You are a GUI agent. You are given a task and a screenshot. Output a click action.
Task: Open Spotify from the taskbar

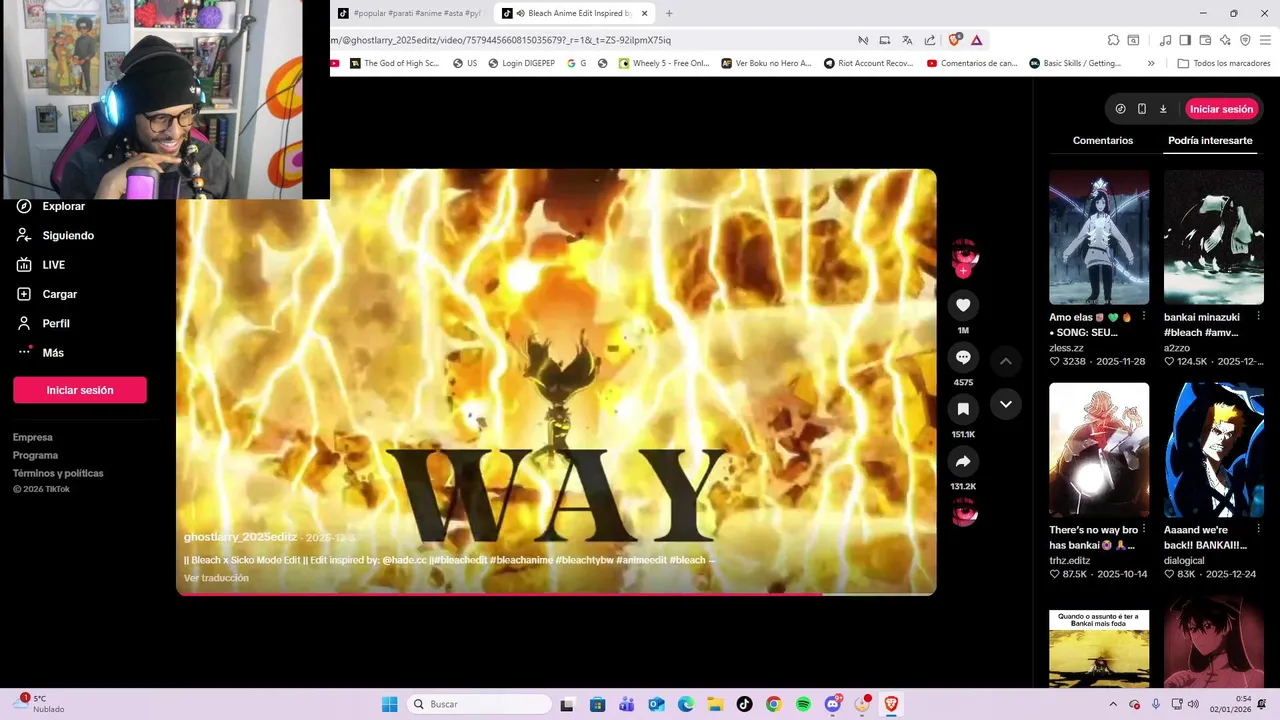[803, 704]
